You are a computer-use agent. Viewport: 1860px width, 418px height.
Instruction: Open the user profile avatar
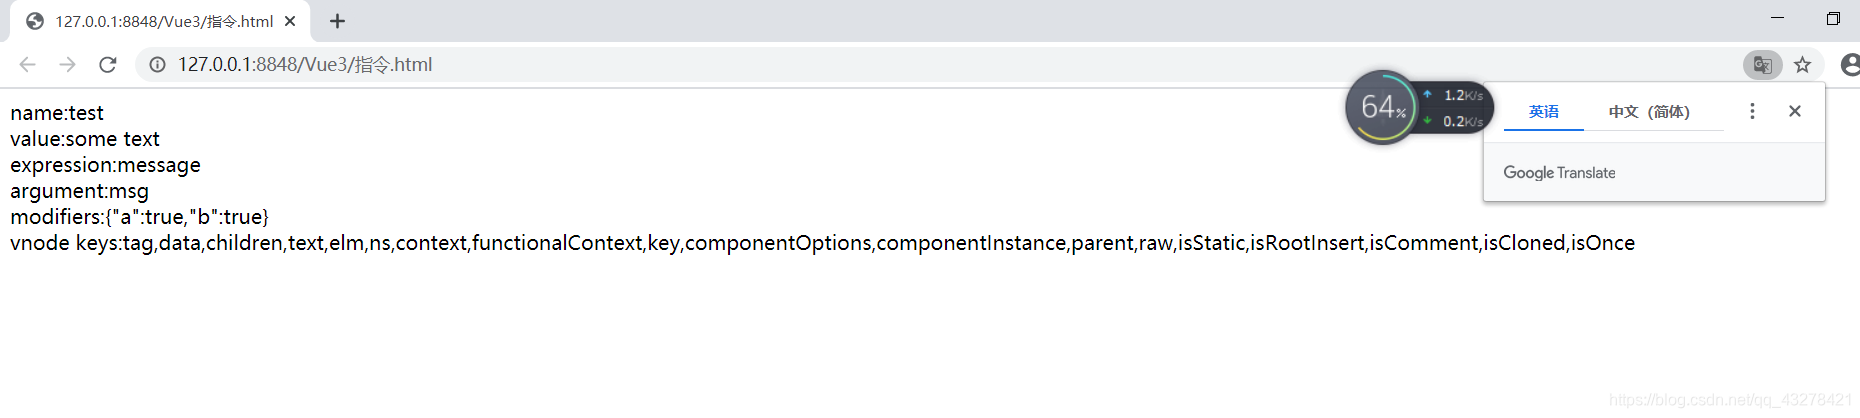click(x=1850, y=65)
